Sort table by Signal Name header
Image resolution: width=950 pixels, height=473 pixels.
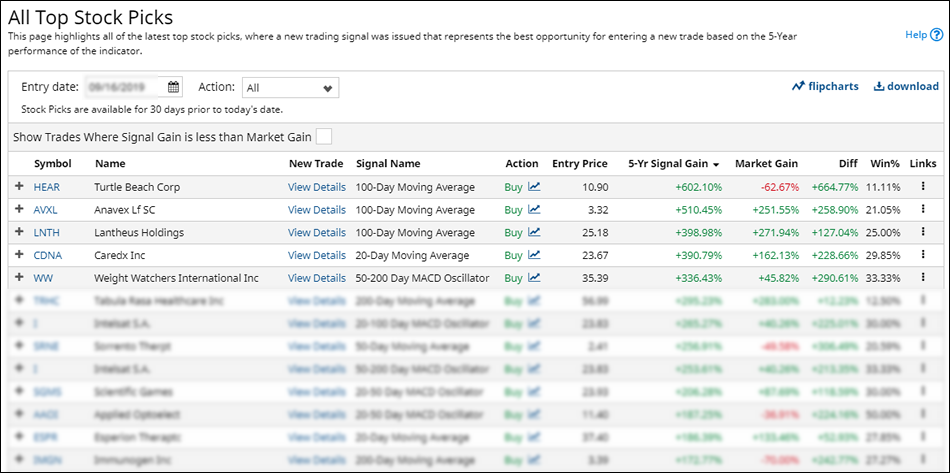coord(388,164)
